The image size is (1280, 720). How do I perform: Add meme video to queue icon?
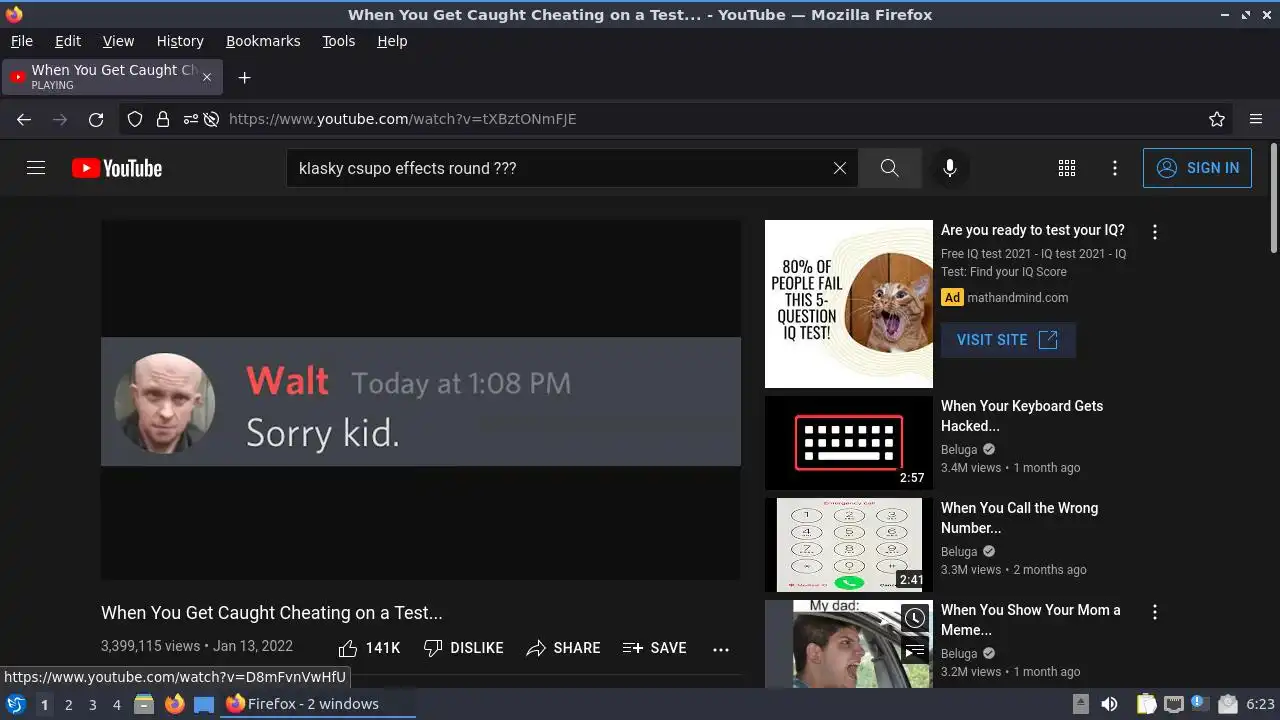click(x=915, y=652)
